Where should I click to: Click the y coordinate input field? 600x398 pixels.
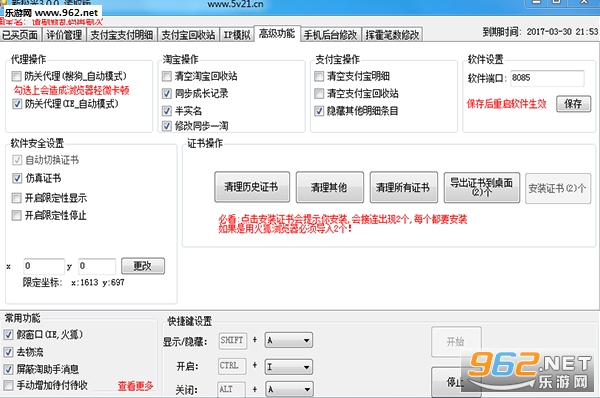click(97, 266)
